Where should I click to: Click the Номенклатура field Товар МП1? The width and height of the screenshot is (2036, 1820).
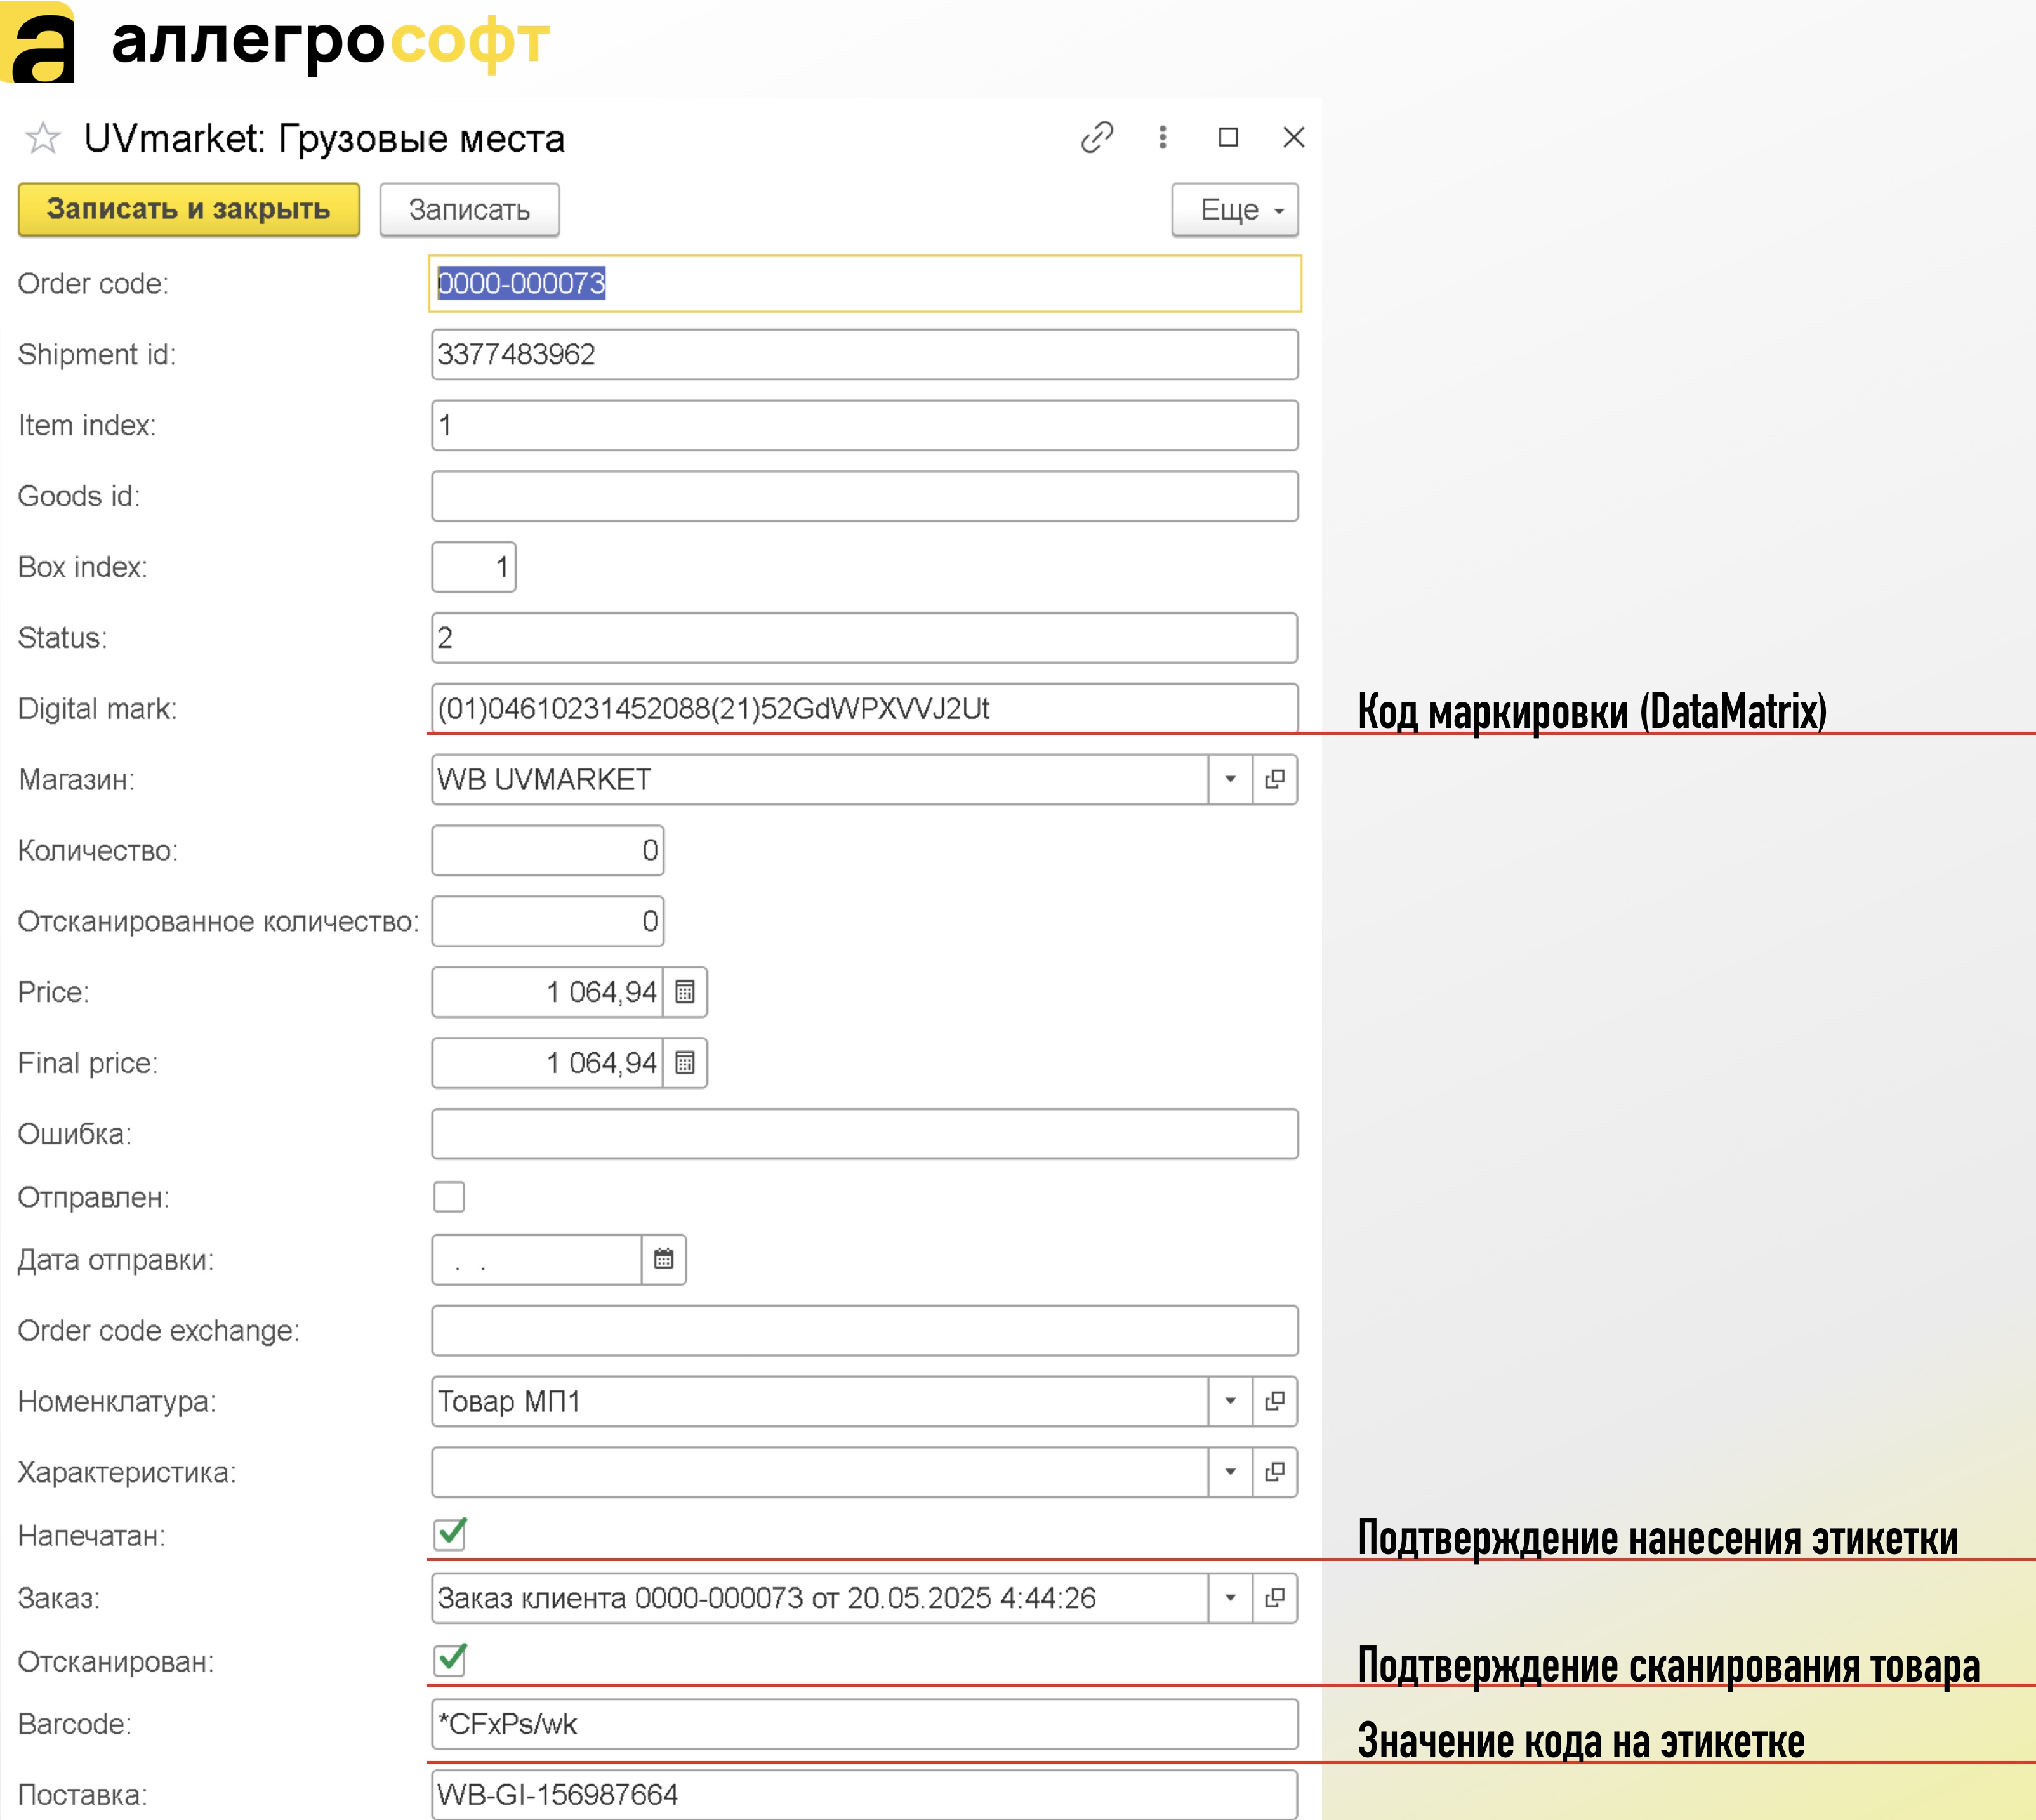pos(820,1402)
